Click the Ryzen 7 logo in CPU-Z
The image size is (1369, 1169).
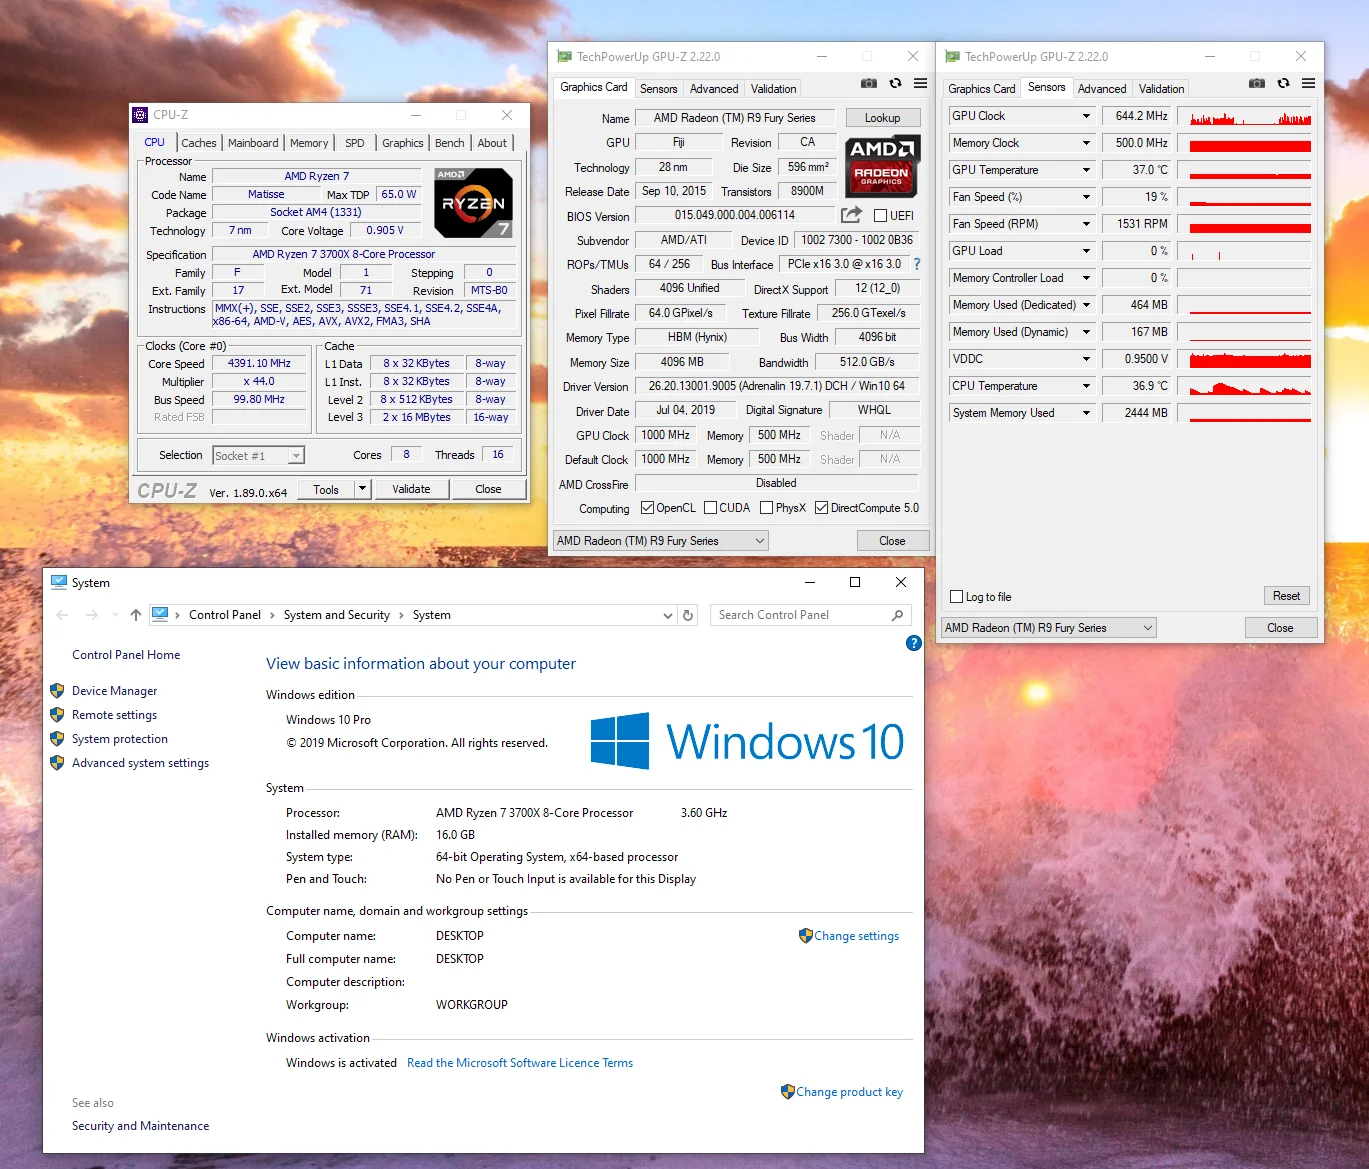click(474, 203)
